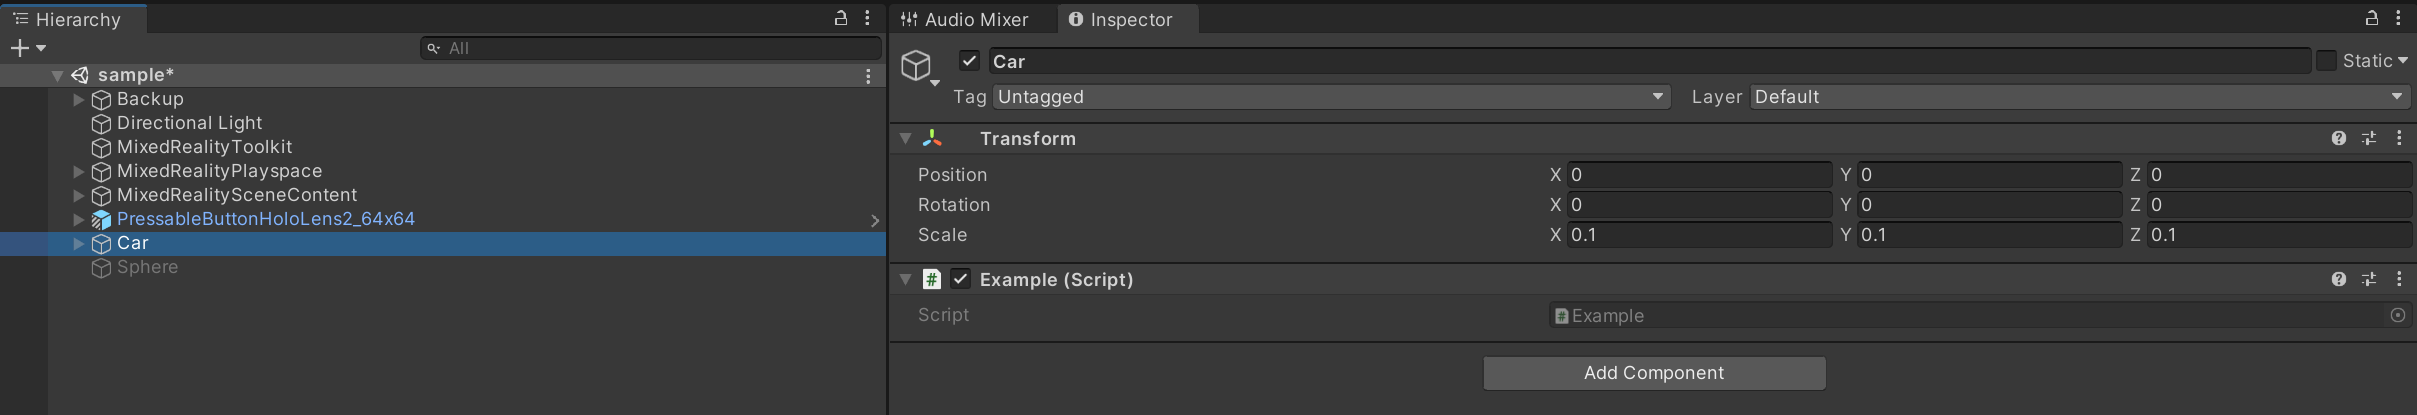Open Transform preset settings icon
This screenshot has width=2417, height=415.
2369,139
